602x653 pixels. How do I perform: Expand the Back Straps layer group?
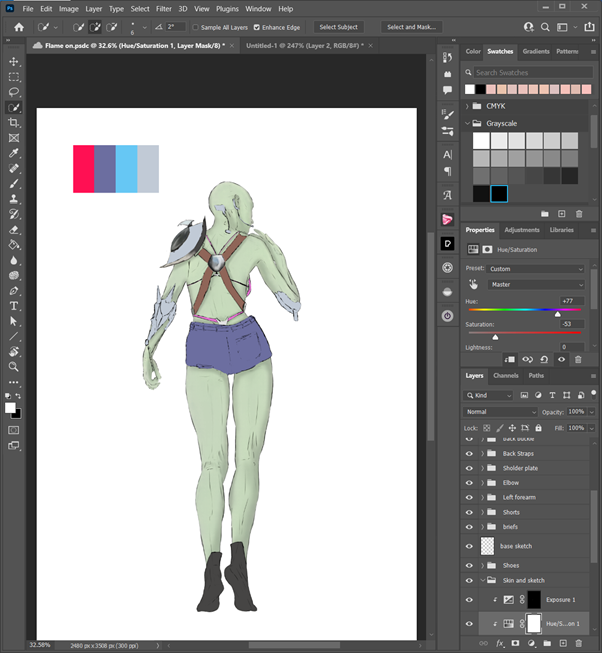[482, 454]
